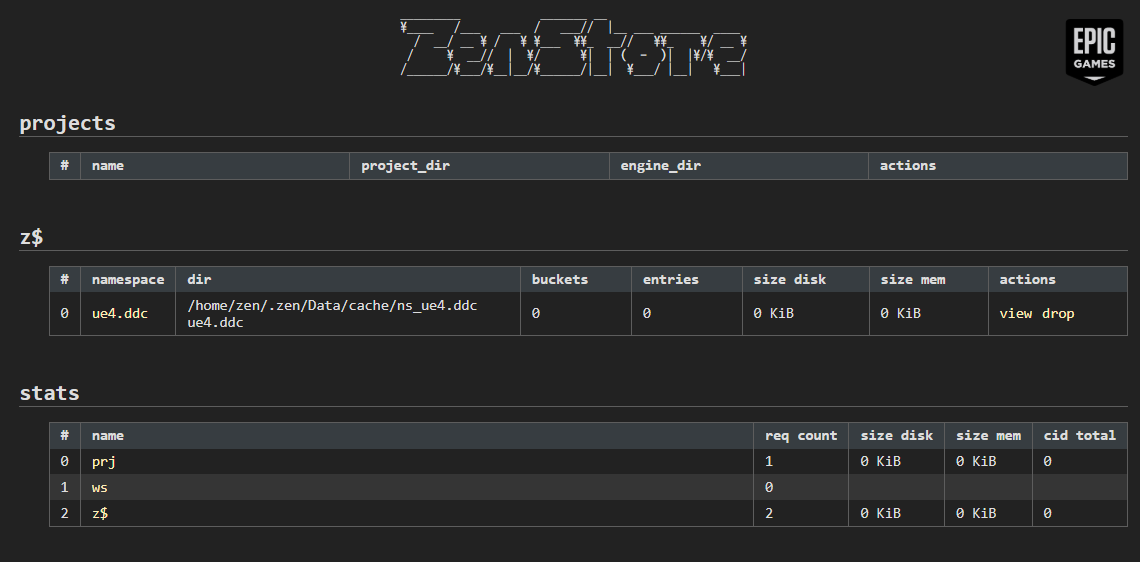Viewport: 1140px width, 562px height.
Task: Click the view action for ue4.ddc
Action: pos(1015,313)
